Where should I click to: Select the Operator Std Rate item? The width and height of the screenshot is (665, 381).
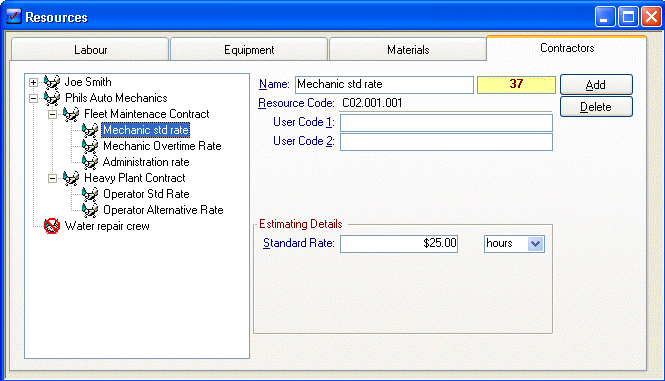coord(146,194)
